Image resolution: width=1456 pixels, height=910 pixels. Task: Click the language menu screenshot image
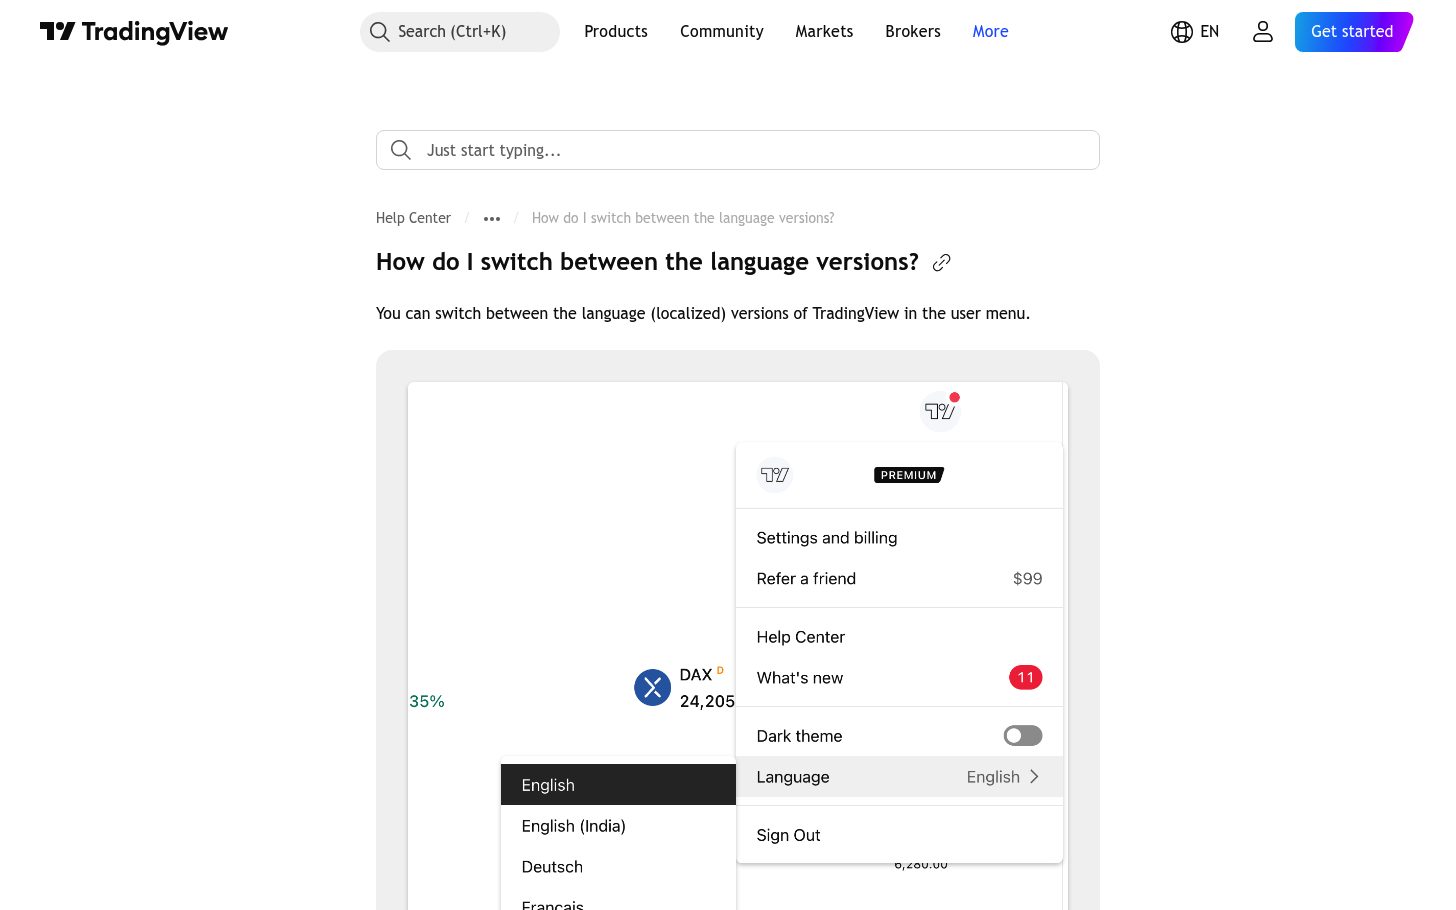[x=738, y=646]
